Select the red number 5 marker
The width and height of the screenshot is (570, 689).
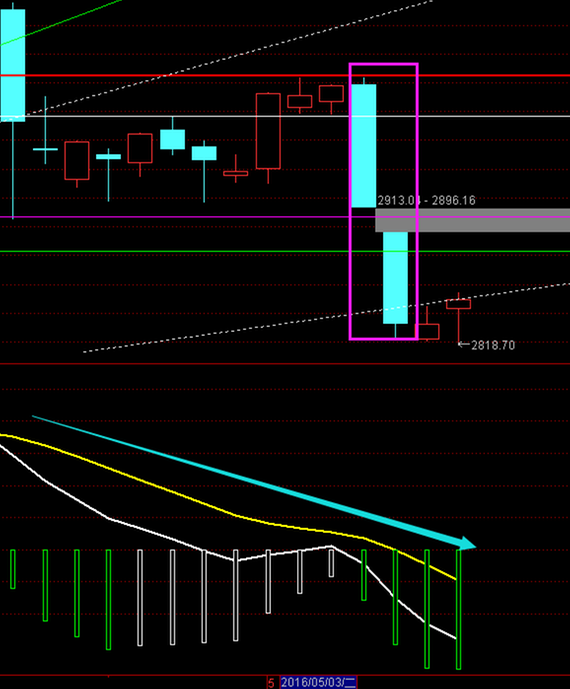click(271, 683)
